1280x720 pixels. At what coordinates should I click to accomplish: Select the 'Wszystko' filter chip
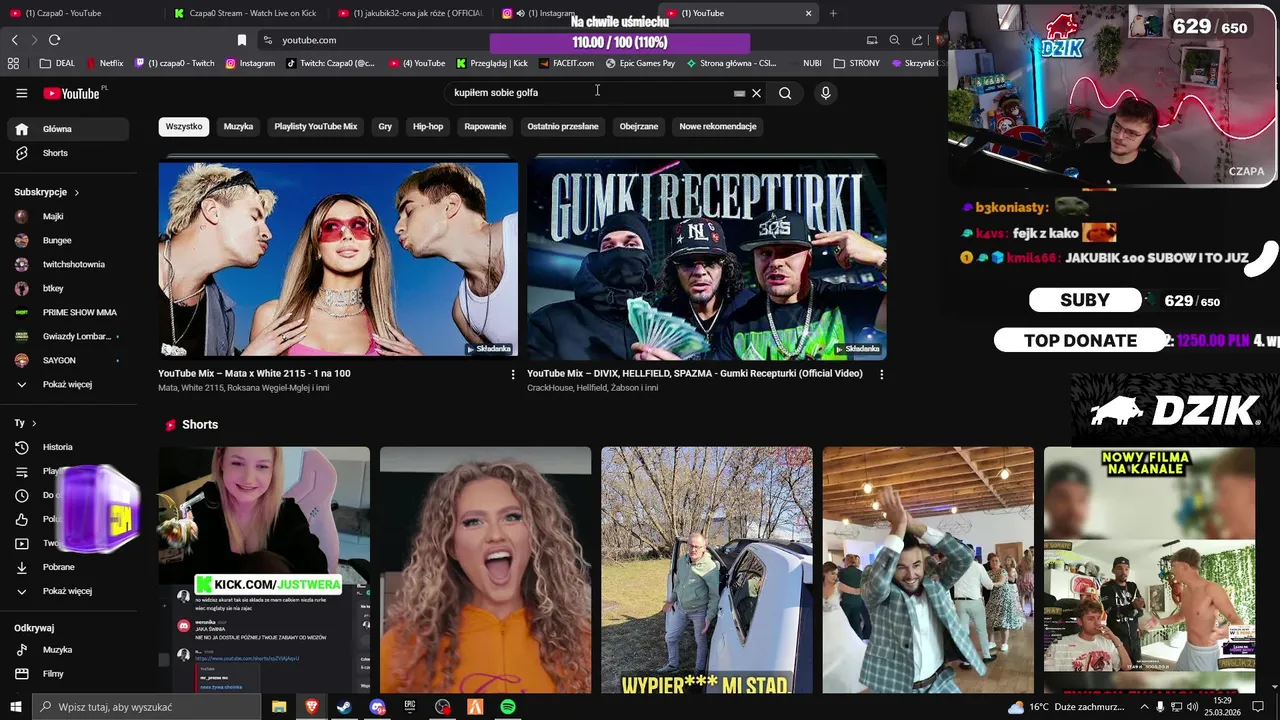(184, 126)
